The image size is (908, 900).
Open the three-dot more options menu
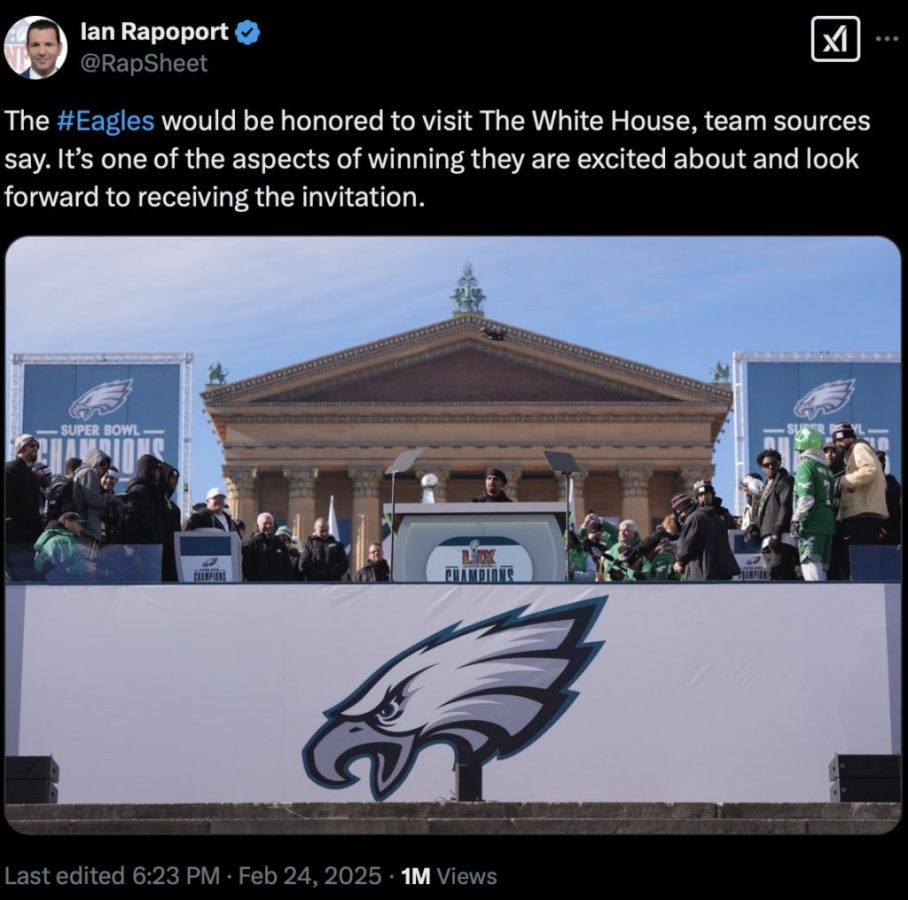[885, 39]
